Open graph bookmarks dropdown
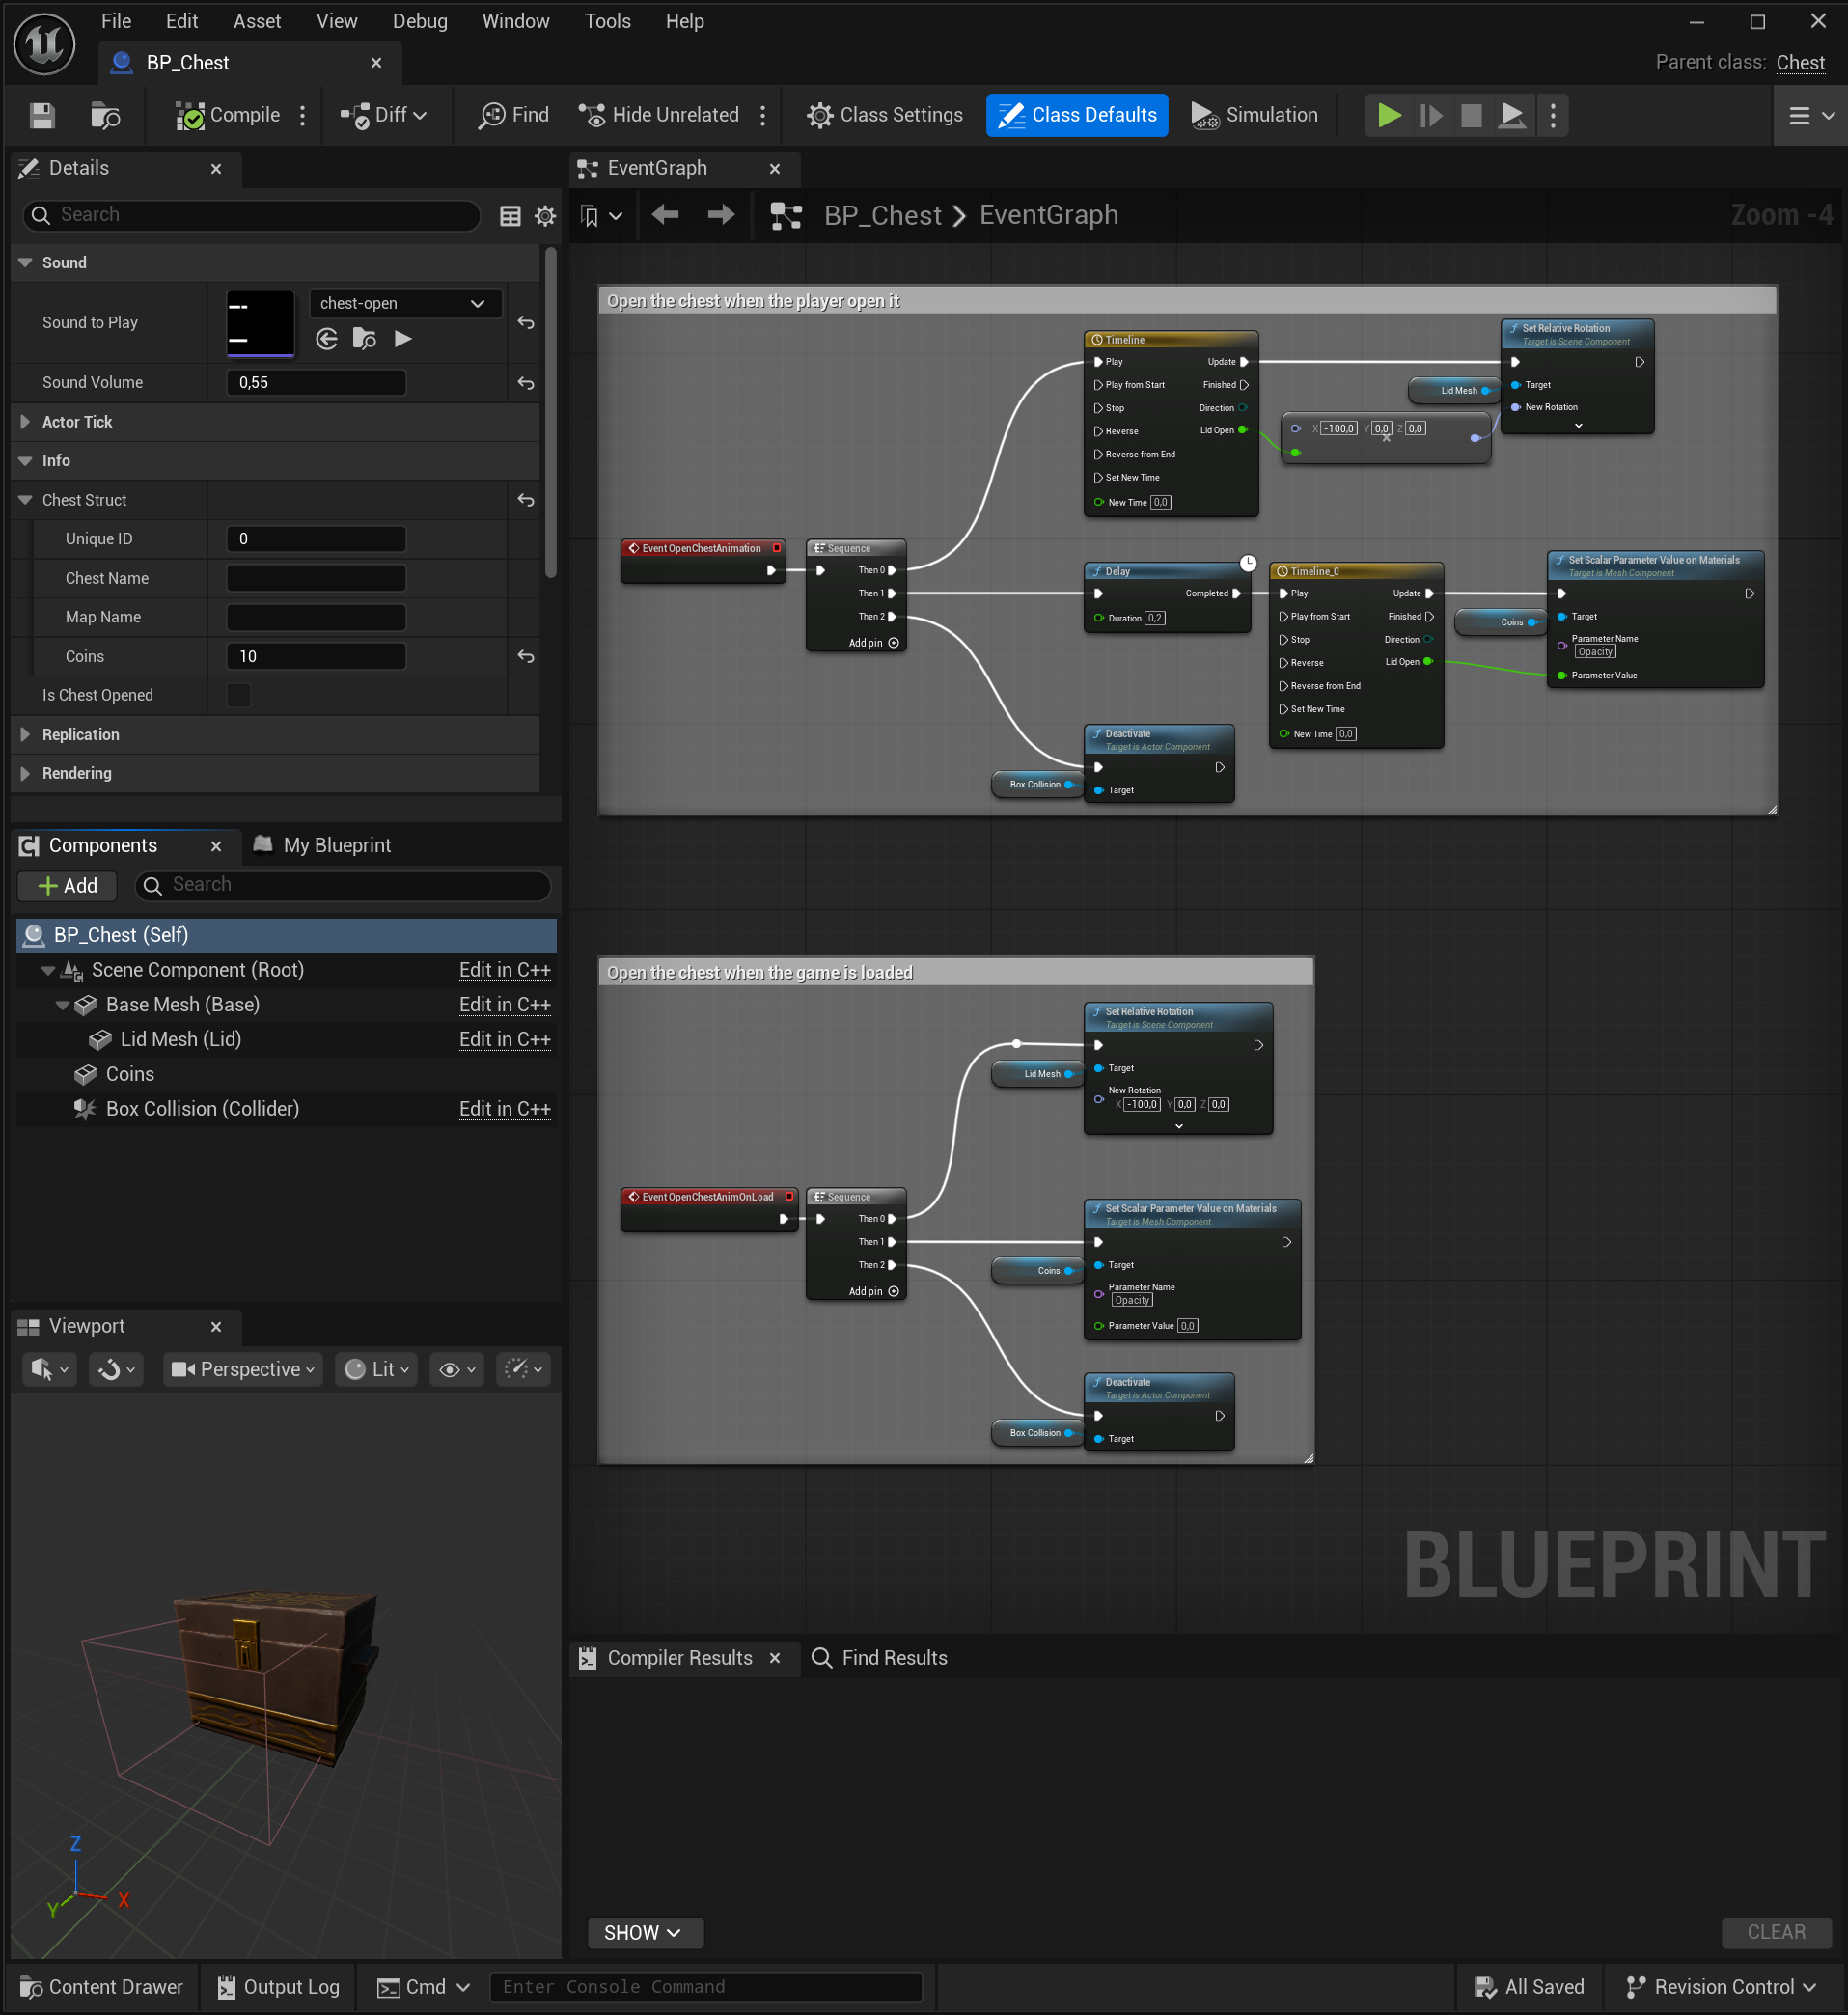 point(601,216)
